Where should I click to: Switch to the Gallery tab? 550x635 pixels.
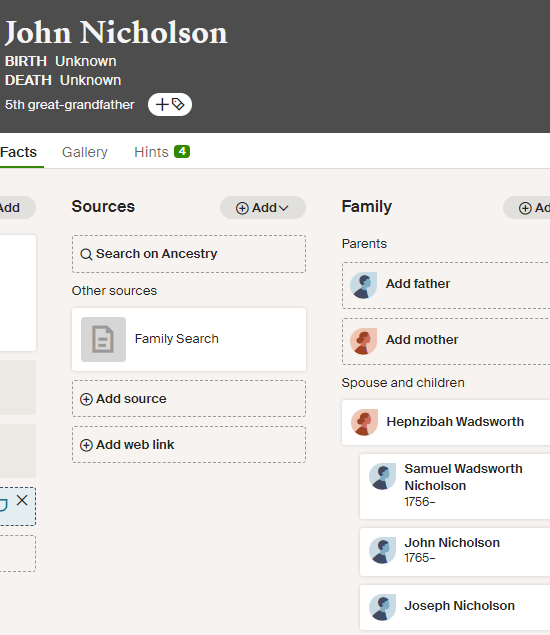click(85, 152)
